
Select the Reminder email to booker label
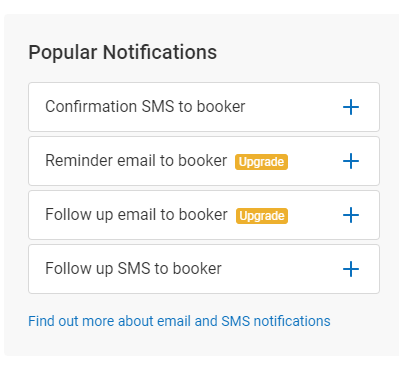point(136,161)
